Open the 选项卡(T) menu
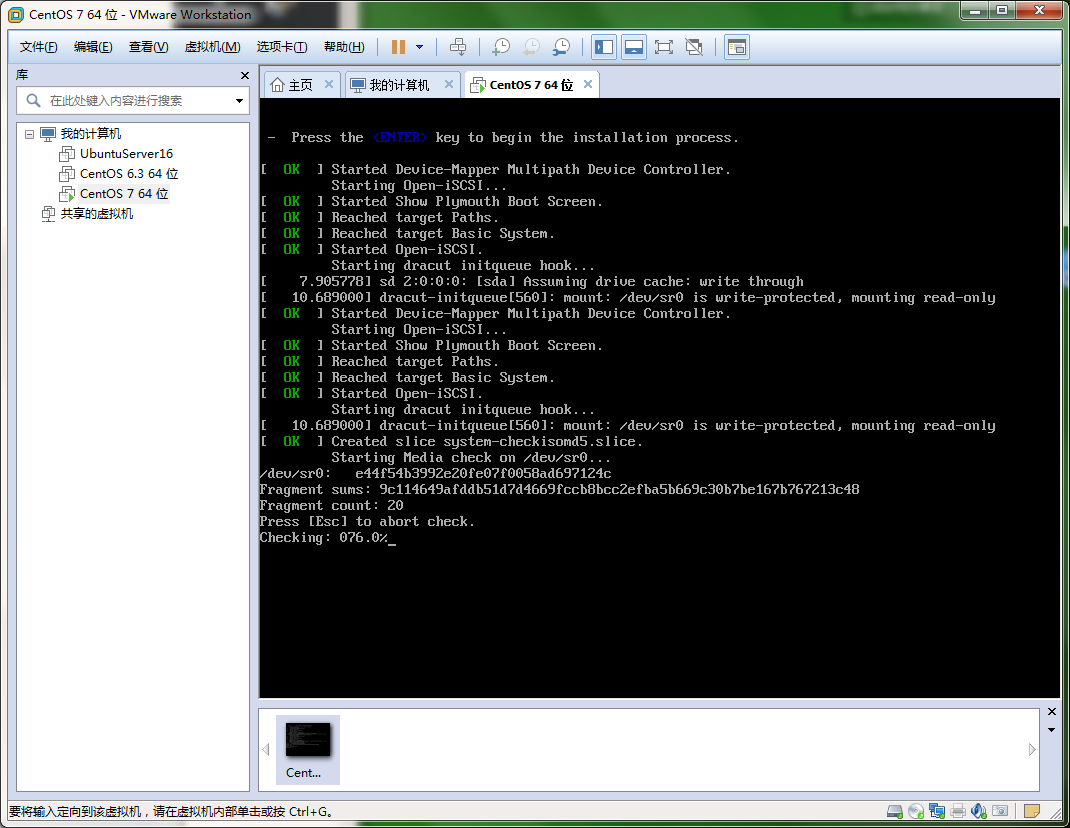1070x828 pixels. point(282,47)
